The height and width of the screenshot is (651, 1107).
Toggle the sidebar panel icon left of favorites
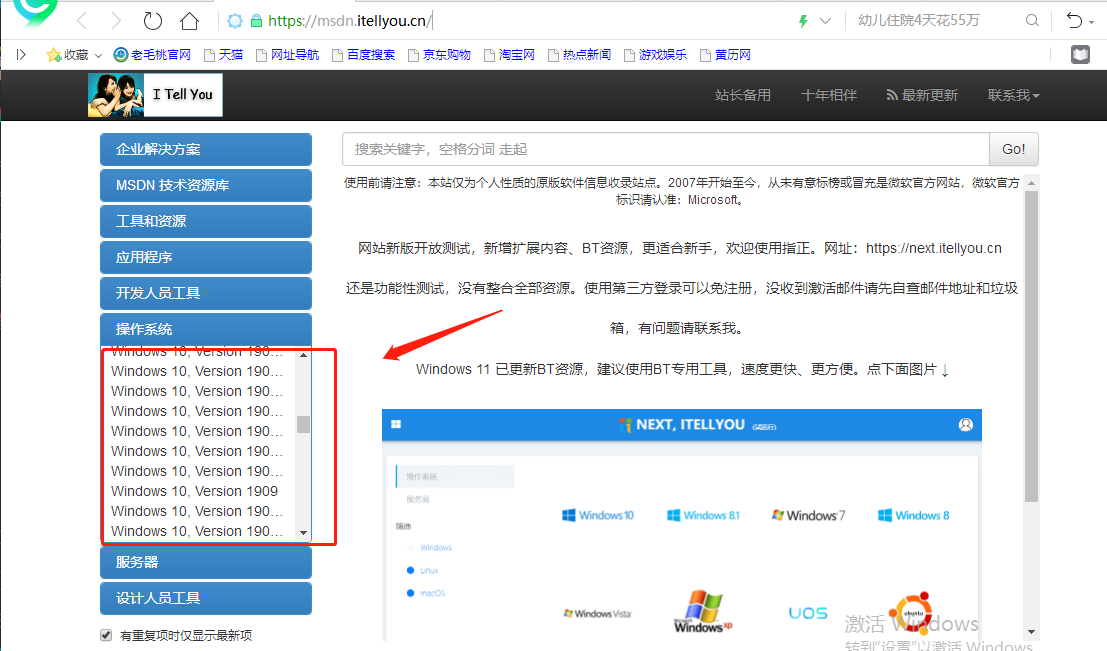pos(21,54)
